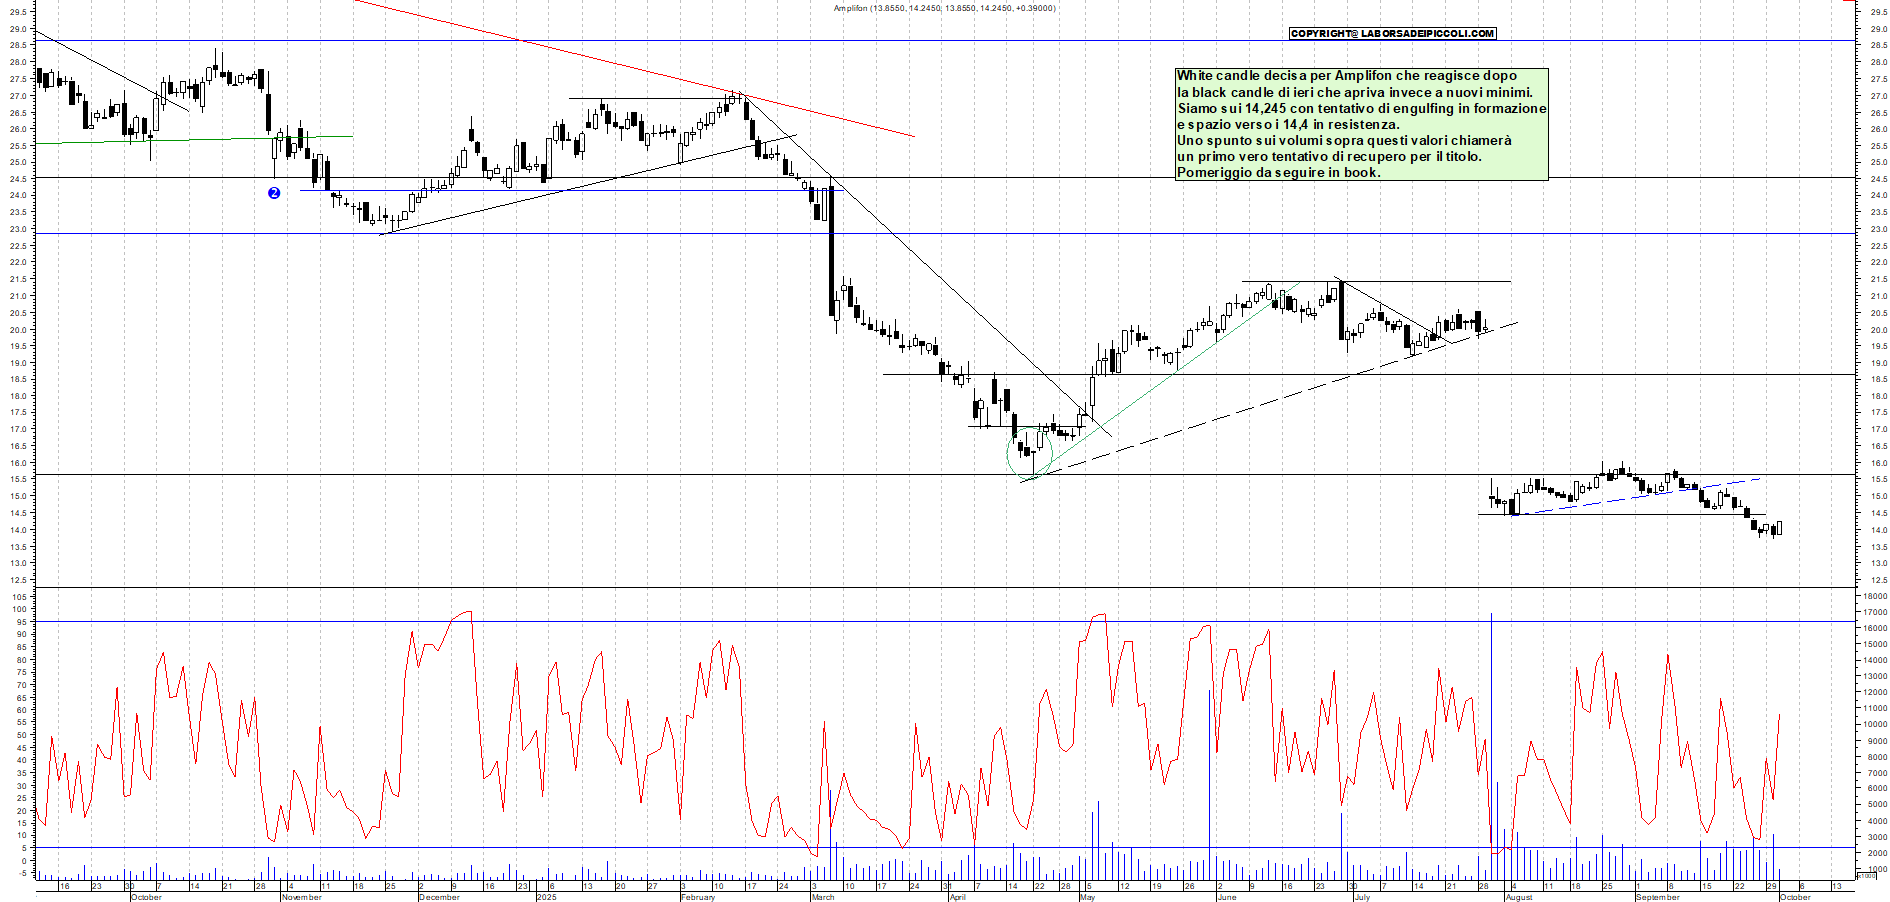
Task: Click the 29.0 price label on right axis
Action: click(x=1878, y=29)
